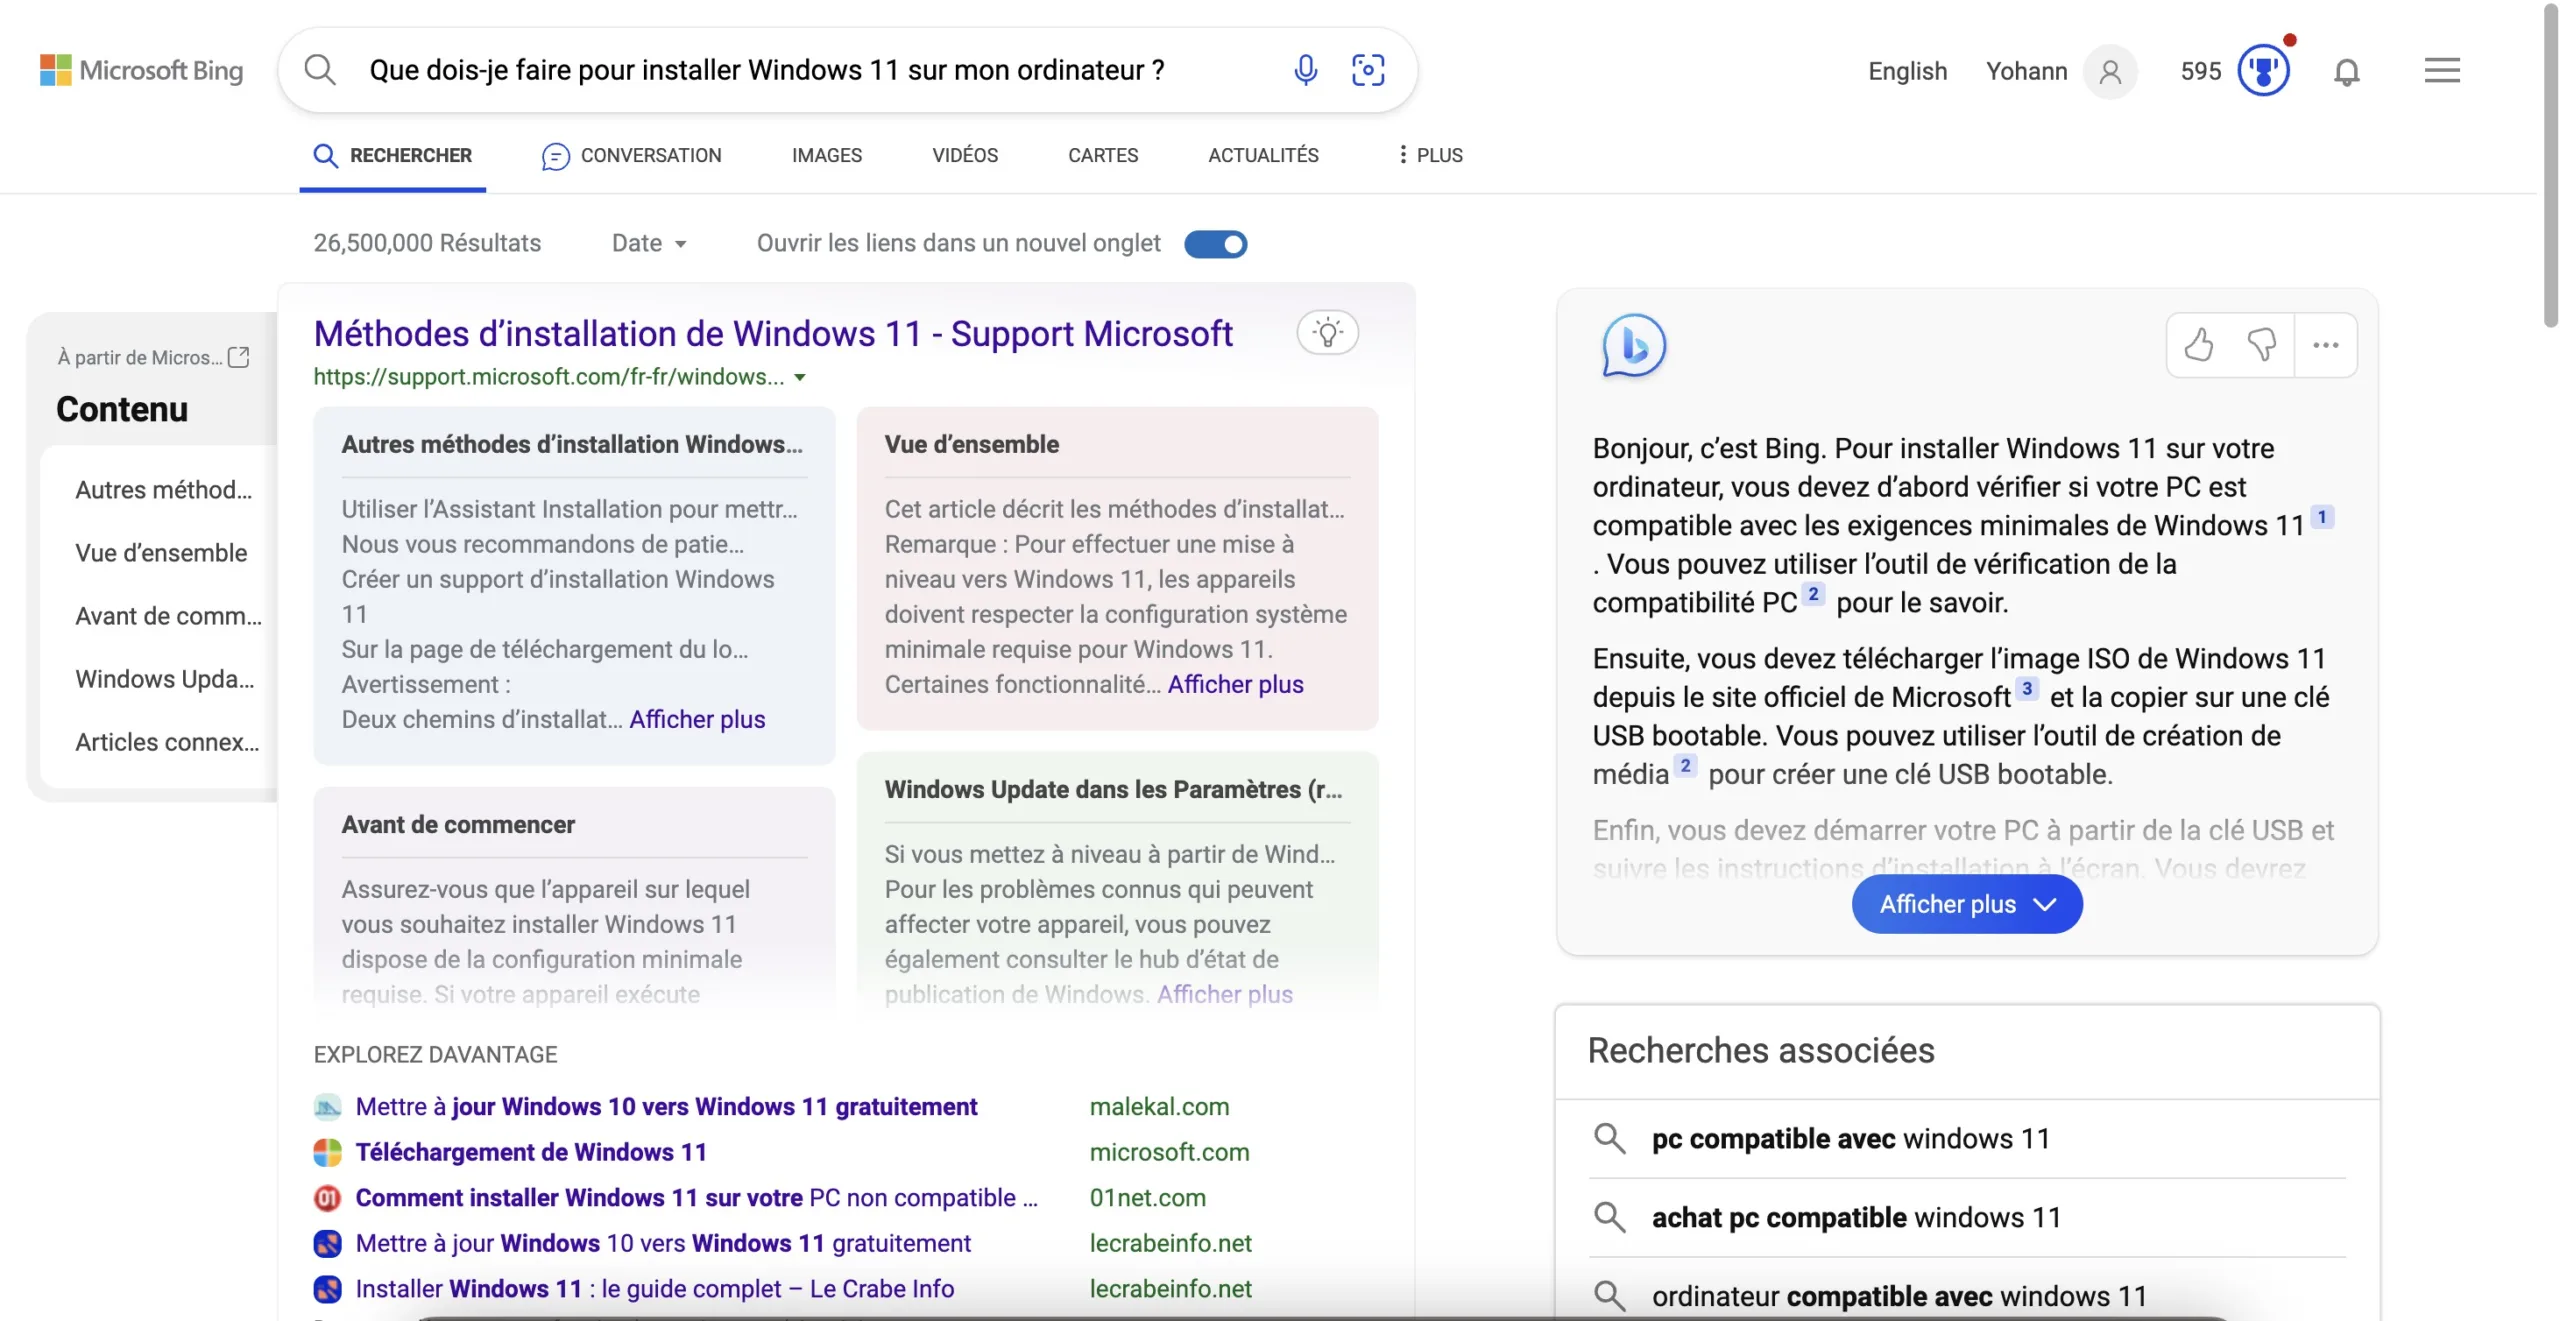Image resolution: width=2560 pixels, height=1321 pixels.
Task: Click the page vertical scrollbar
Action: pyautogui.click(x=2550, y=165)
